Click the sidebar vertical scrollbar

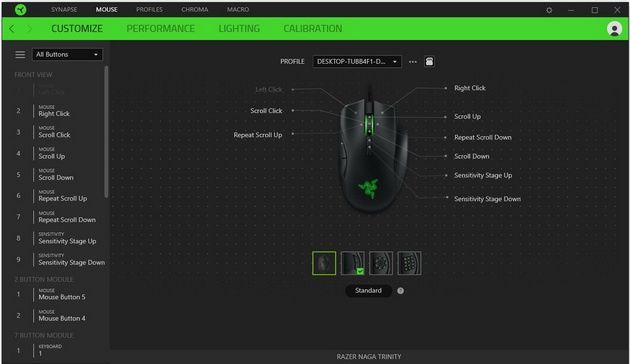coord(106,132)
